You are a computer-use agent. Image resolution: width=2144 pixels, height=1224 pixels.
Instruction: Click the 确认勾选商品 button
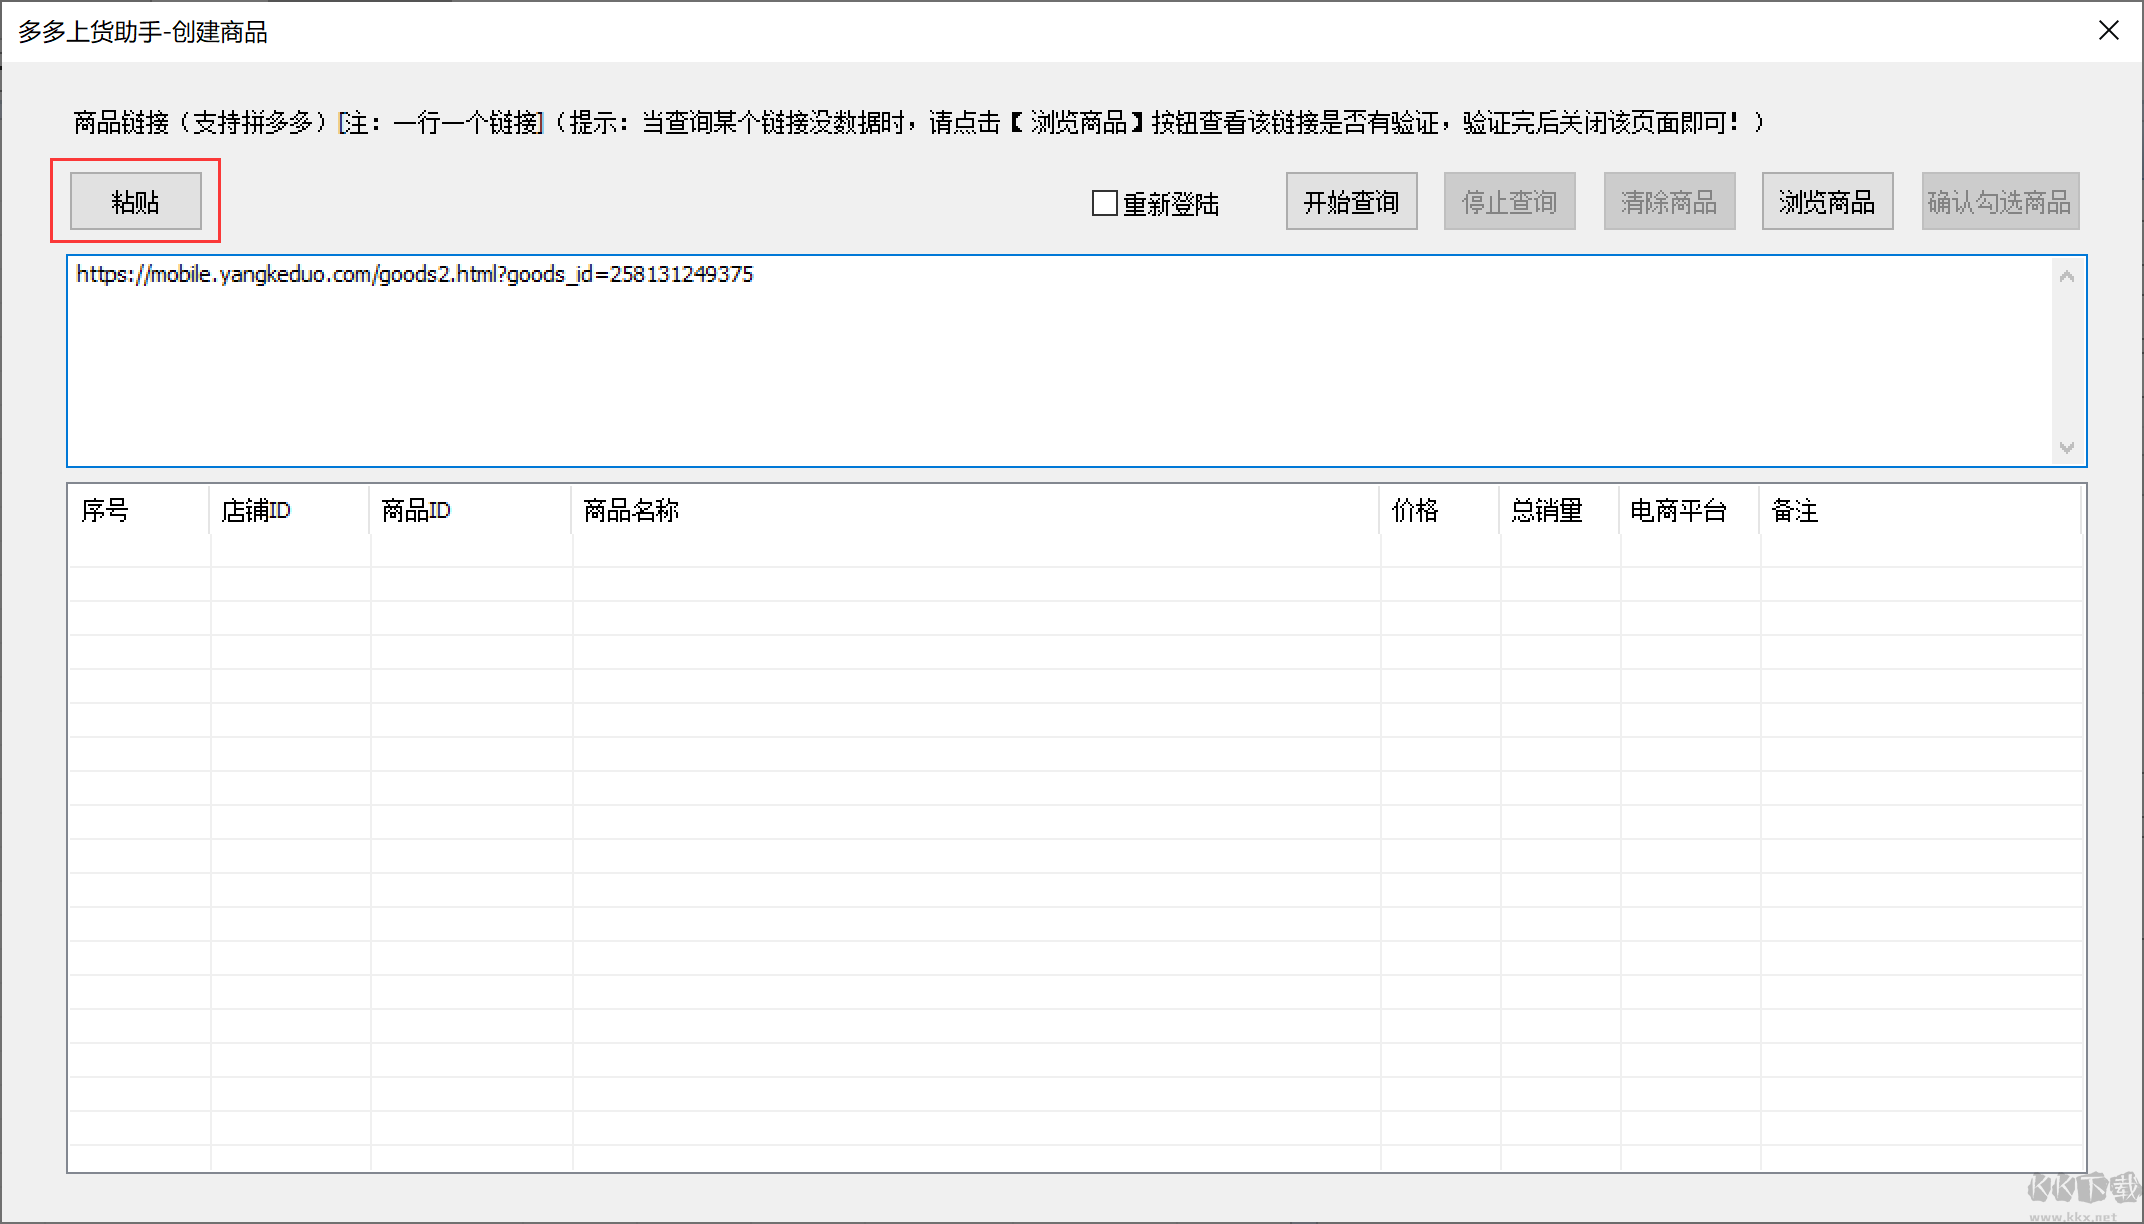point(2000,202)
